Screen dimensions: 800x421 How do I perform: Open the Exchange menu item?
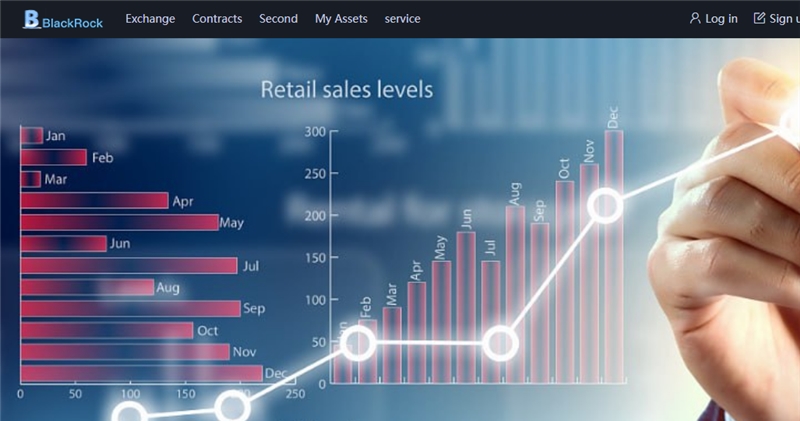click(x=150, y=18)
